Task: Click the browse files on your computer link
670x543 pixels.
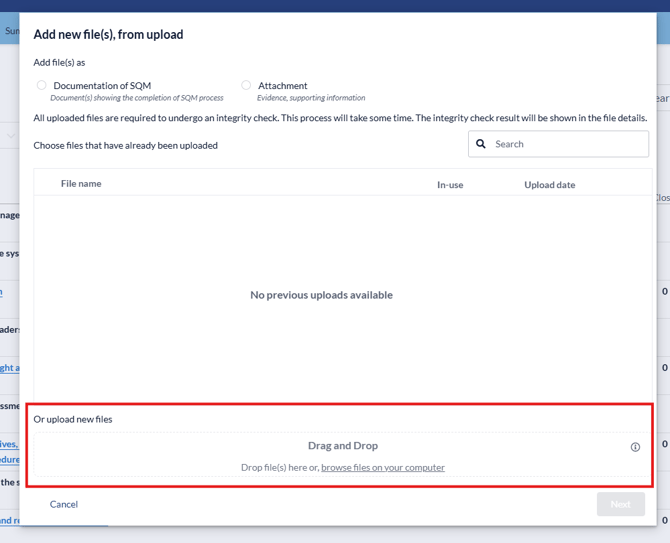Action: [x=383, y=467]
